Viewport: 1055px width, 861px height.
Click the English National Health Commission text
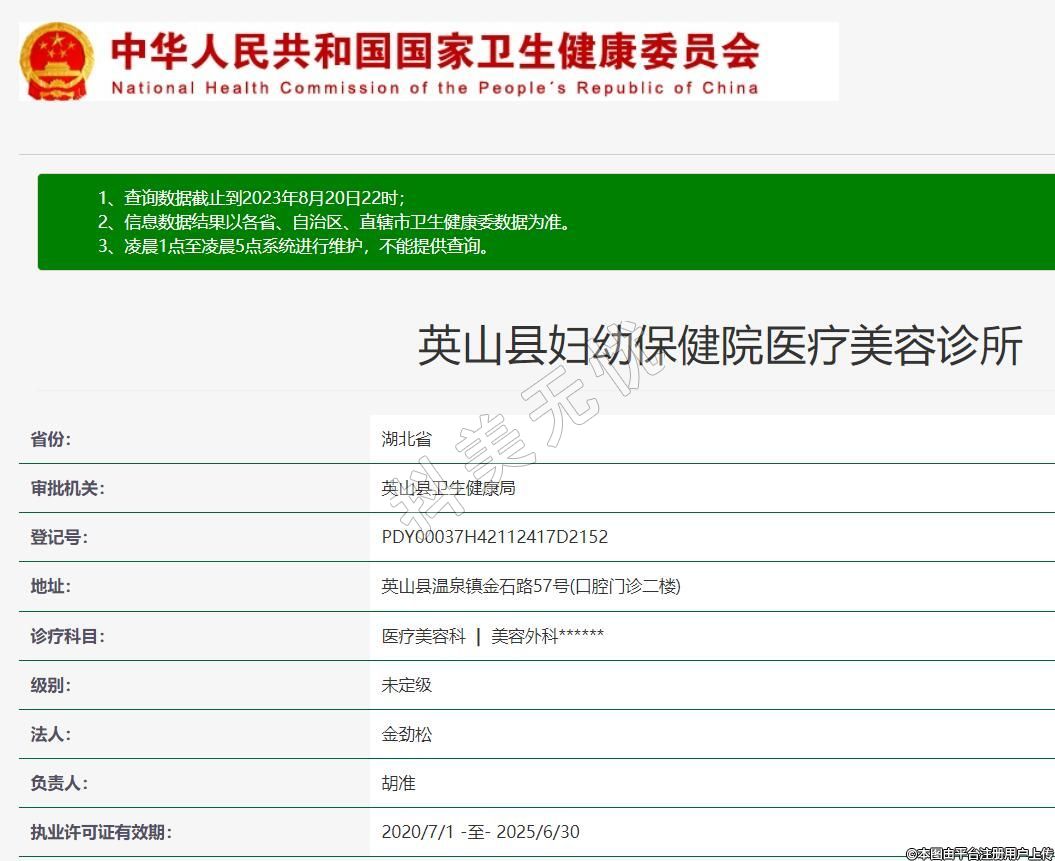(434, 88)
